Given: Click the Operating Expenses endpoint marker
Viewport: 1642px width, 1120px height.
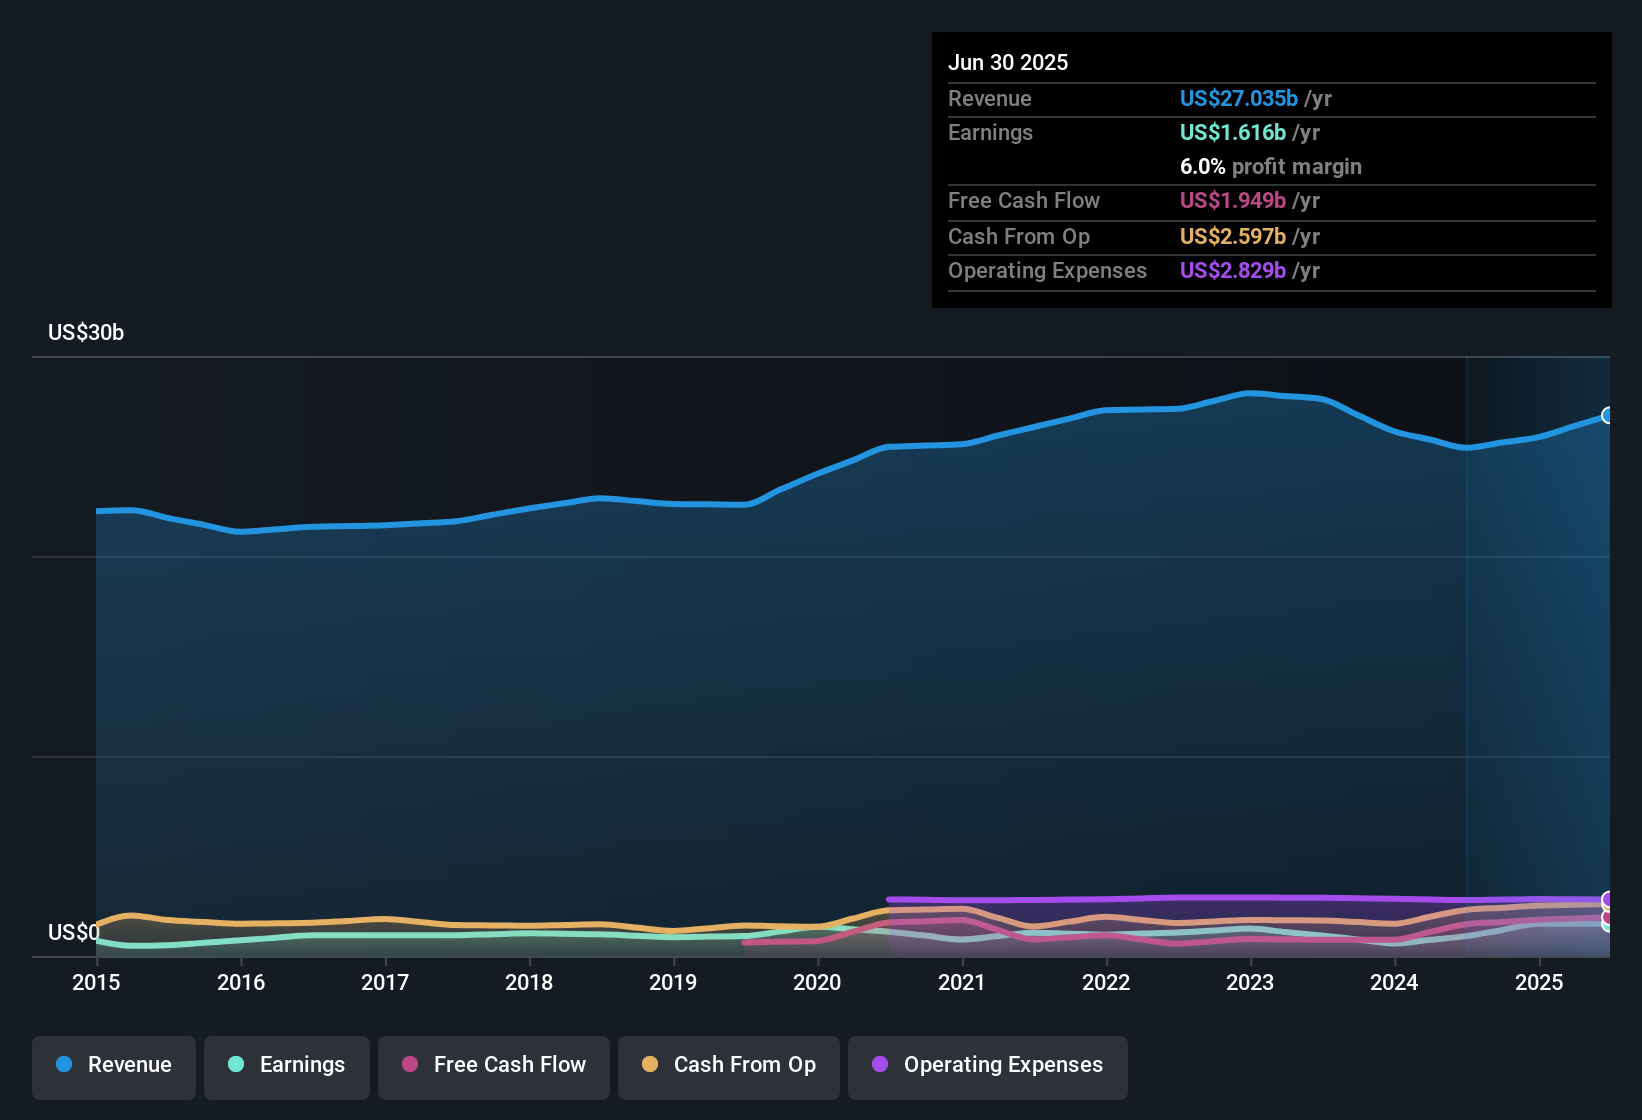Looking at the screenshot, I should click(x=1606, y=899).
